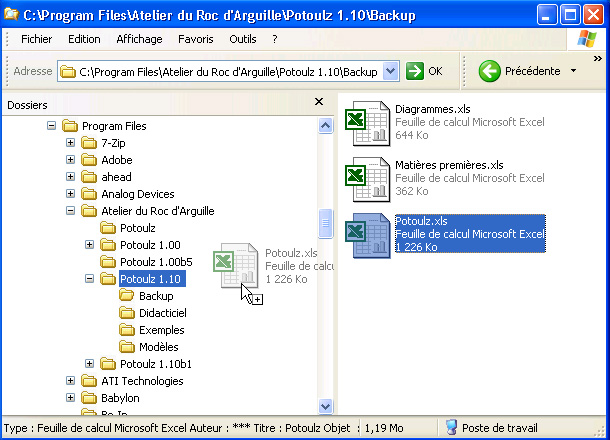Expand the Potoulz 1.00 folder node
Viewport: 610px width, 440px height.
(89, 245)
